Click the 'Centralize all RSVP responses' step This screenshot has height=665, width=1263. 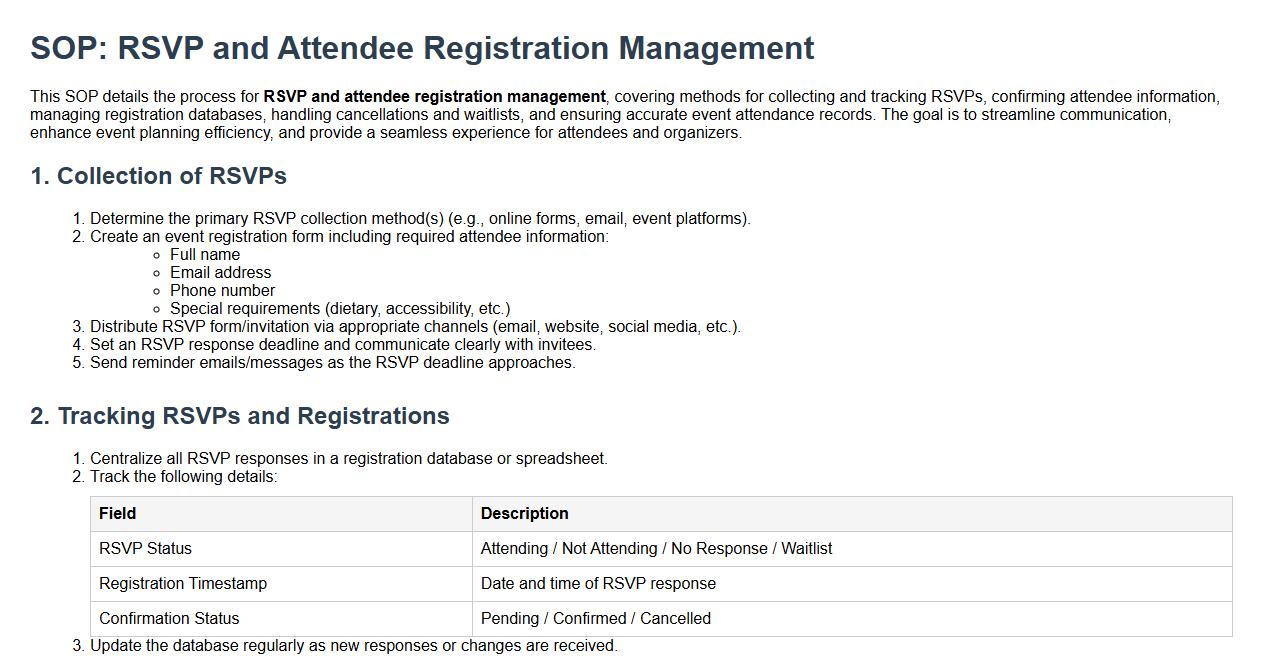tap(348, 459)
